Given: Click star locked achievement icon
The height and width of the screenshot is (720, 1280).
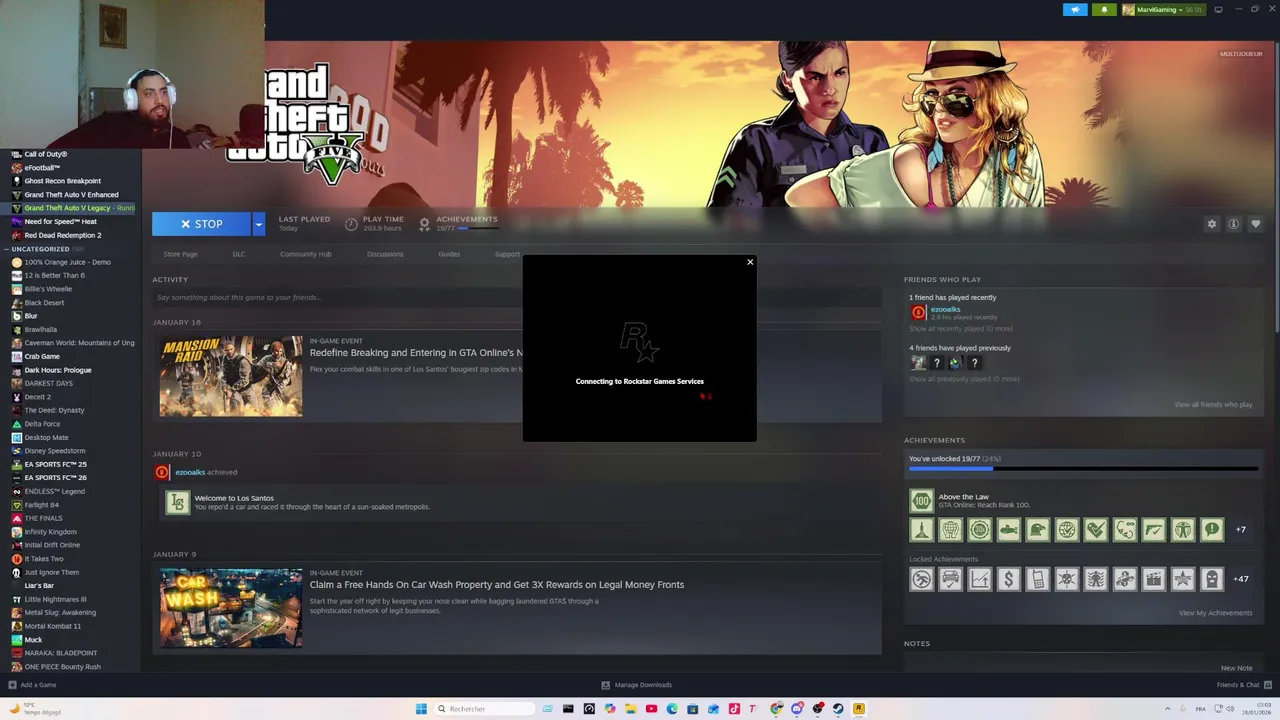Looking at the screenshot, I should [1183, 579].
